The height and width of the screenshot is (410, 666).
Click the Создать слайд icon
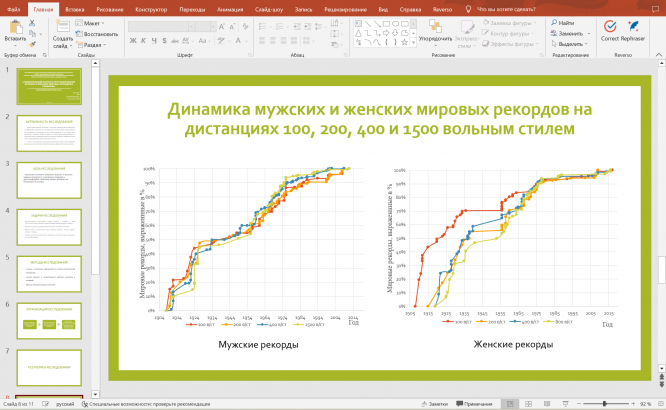[x=62, y=27]
